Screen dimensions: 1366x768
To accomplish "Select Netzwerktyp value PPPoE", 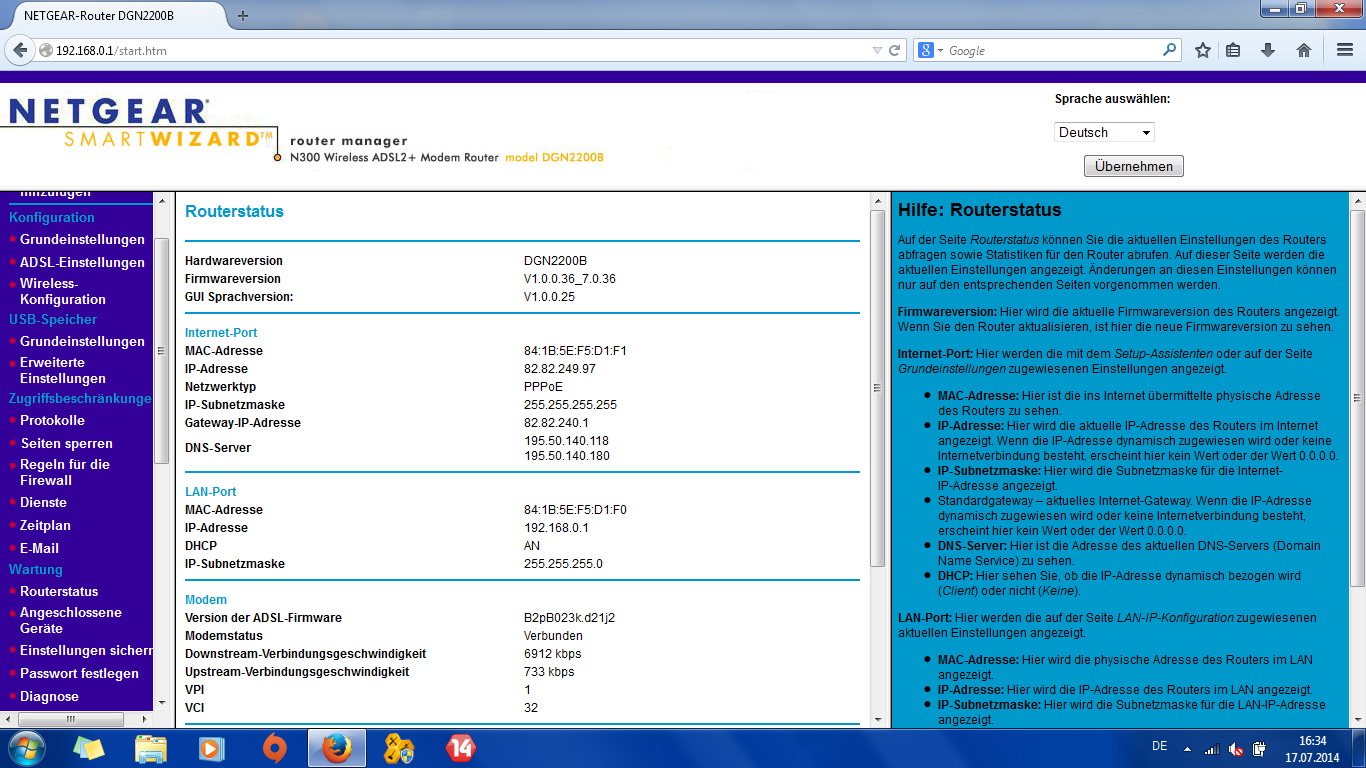I will pyautogui.click(x=543, y=387).
